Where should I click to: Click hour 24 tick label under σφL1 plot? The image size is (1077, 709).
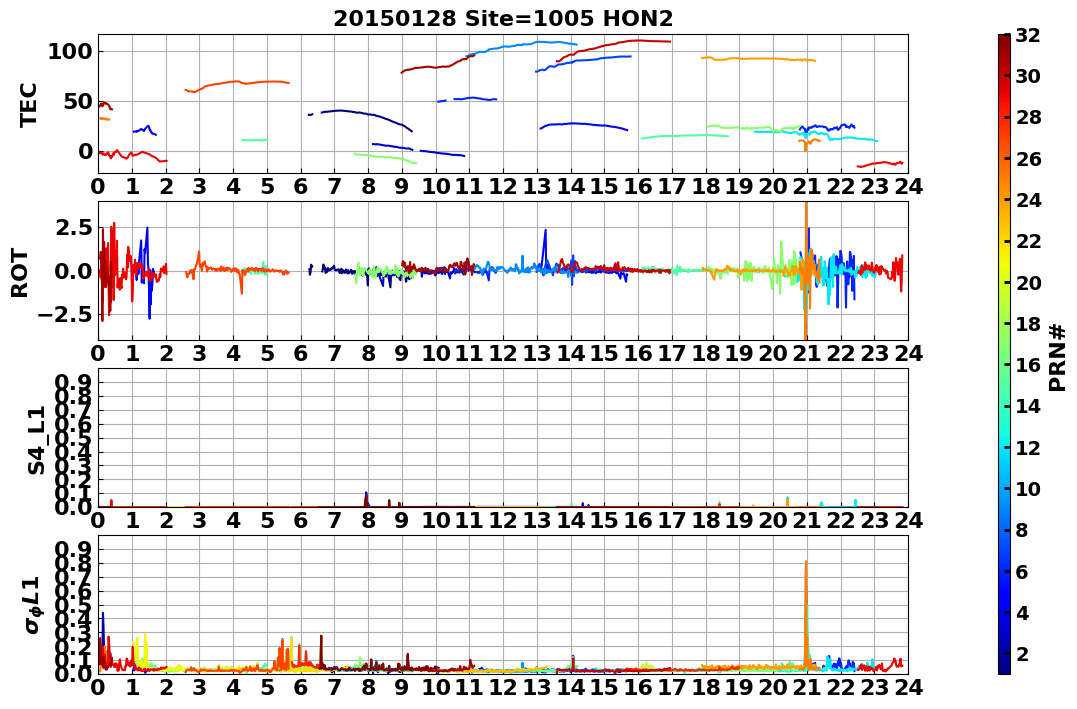click(x=907, y=687)
